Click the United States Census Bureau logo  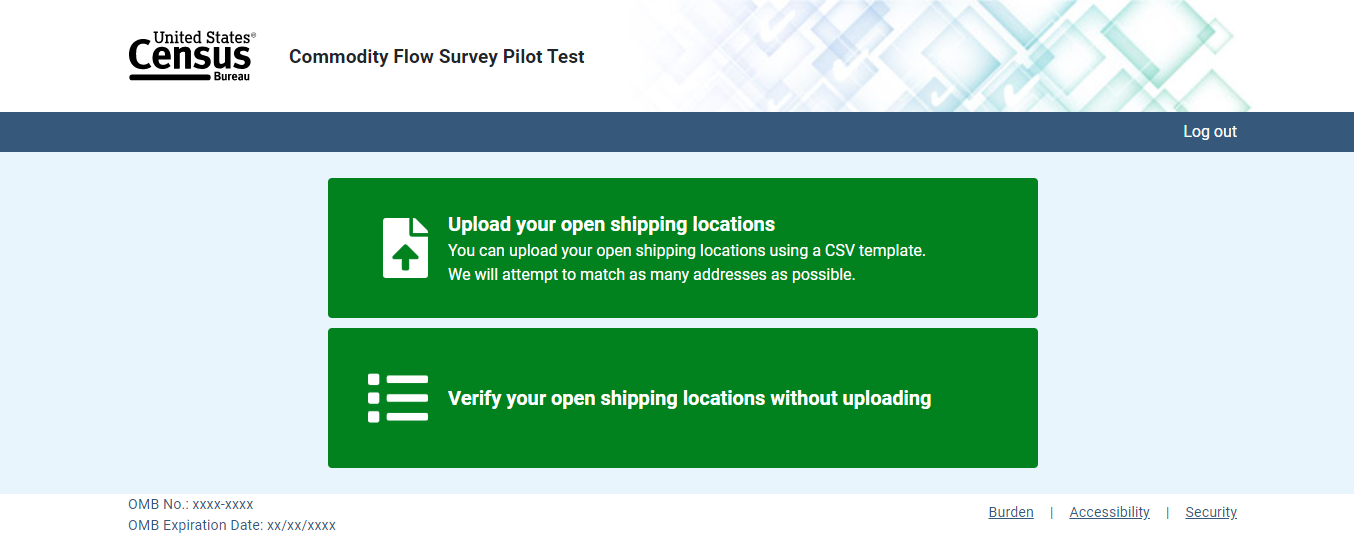192,56
